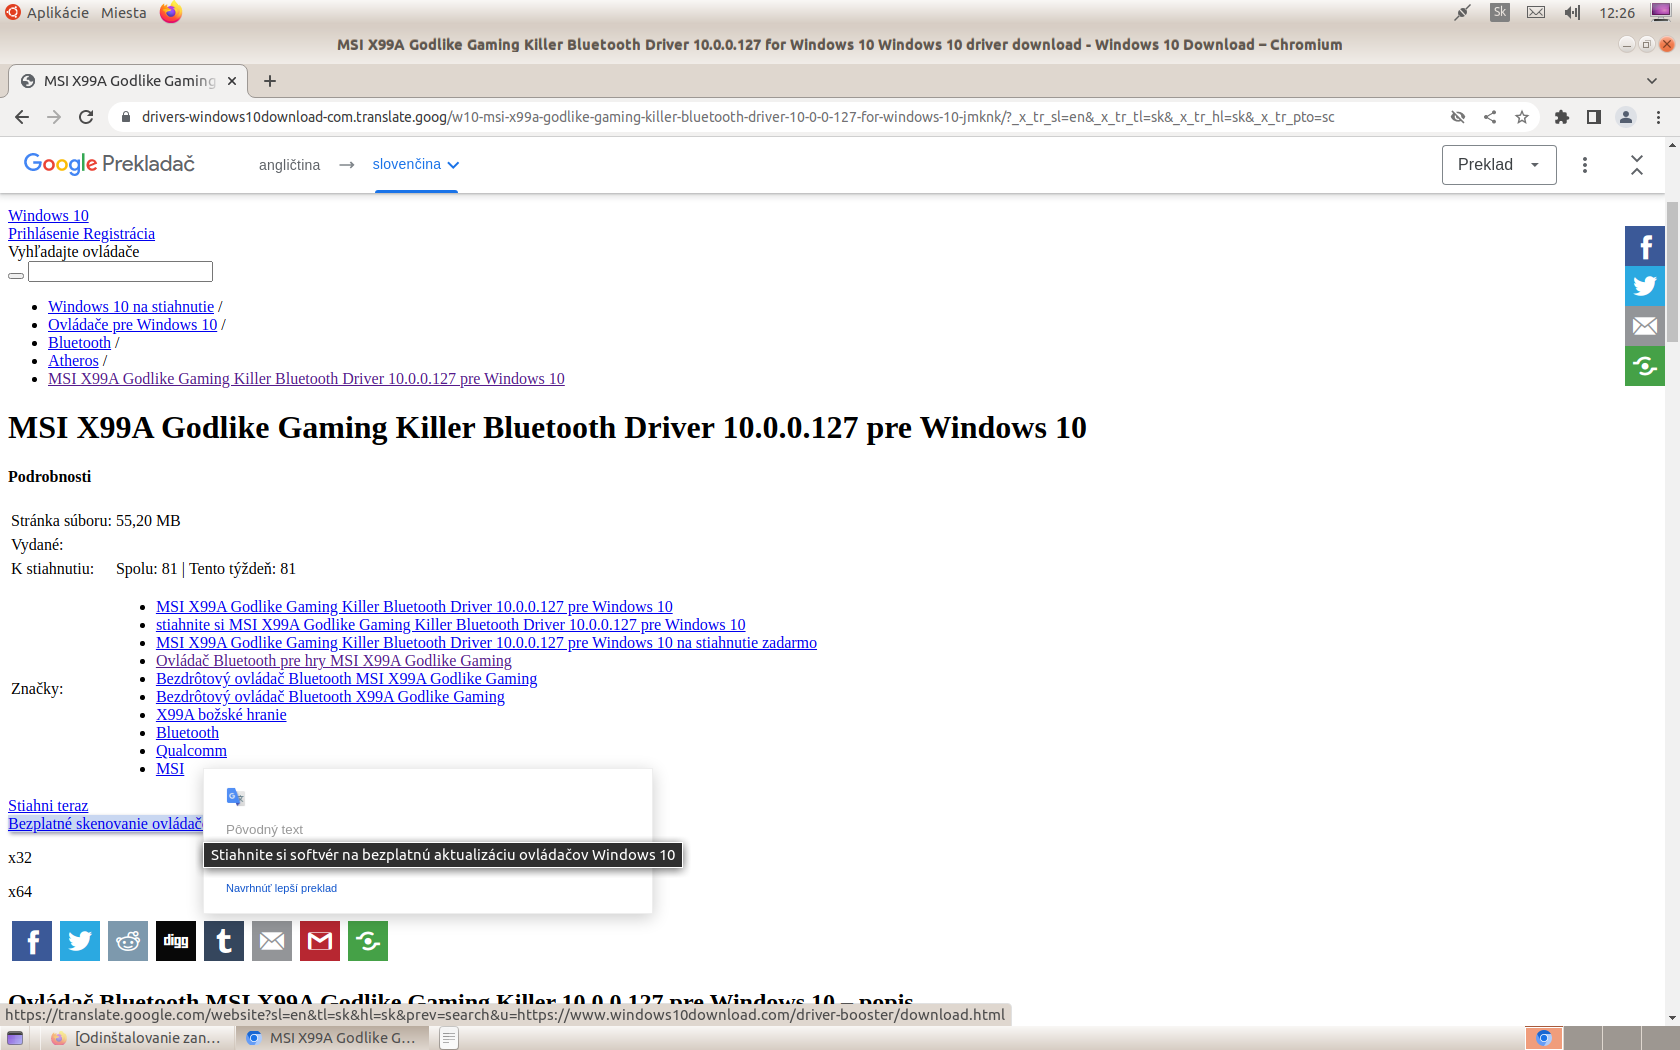Toggle the side panel icon

(x=1594, y=117)
